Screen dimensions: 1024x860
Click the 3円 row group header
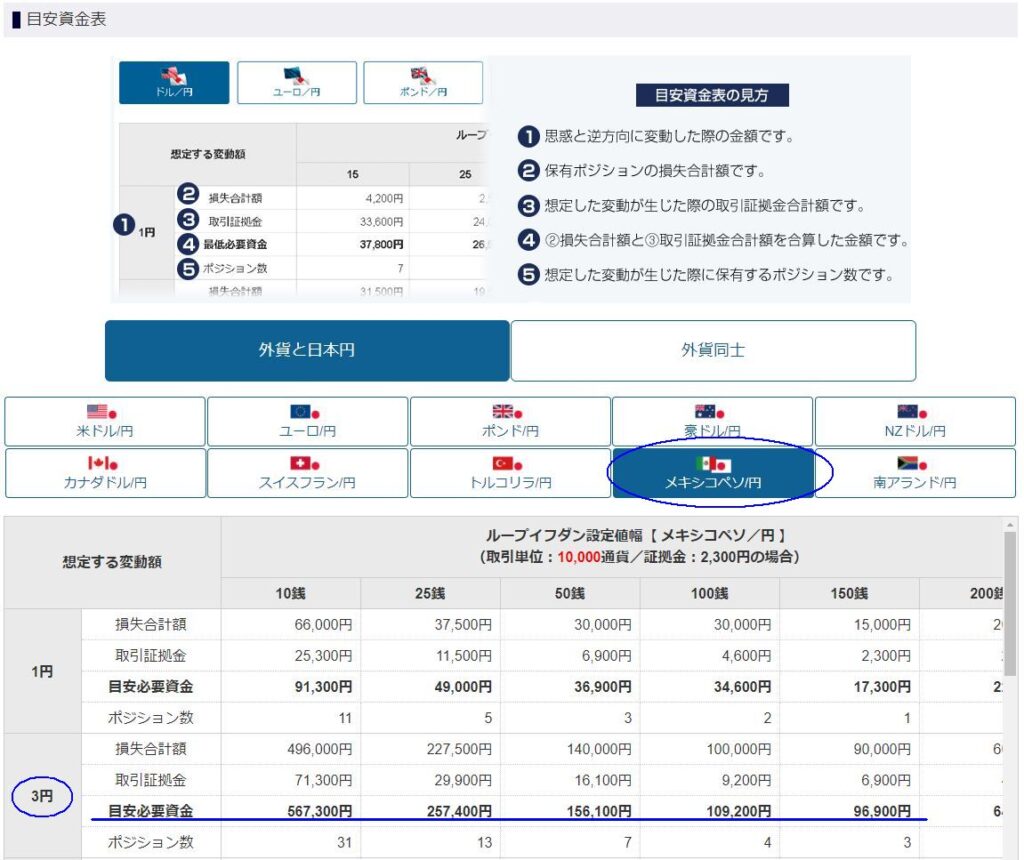[42, 796]
